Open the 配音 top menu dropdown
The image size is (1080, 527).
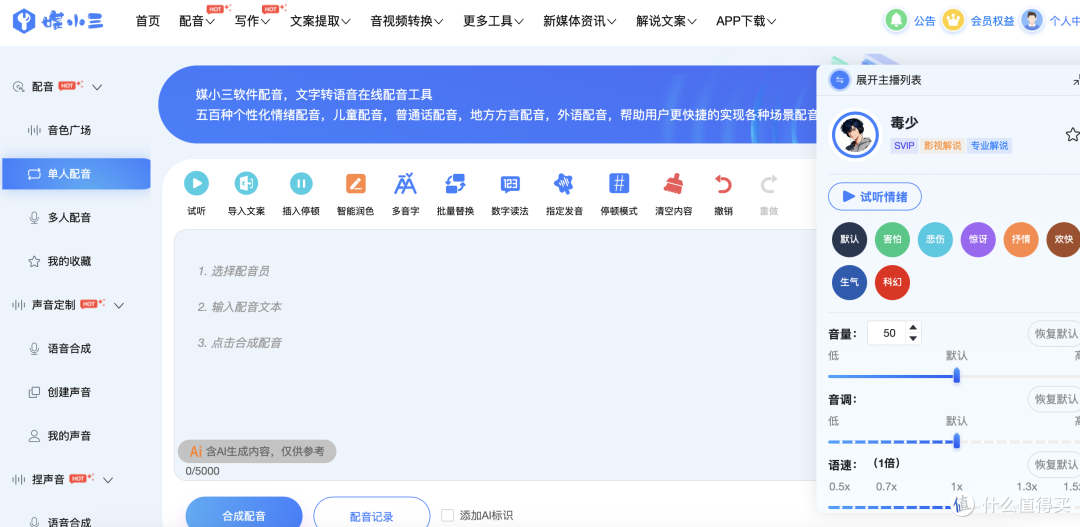(x=197, y=21)
